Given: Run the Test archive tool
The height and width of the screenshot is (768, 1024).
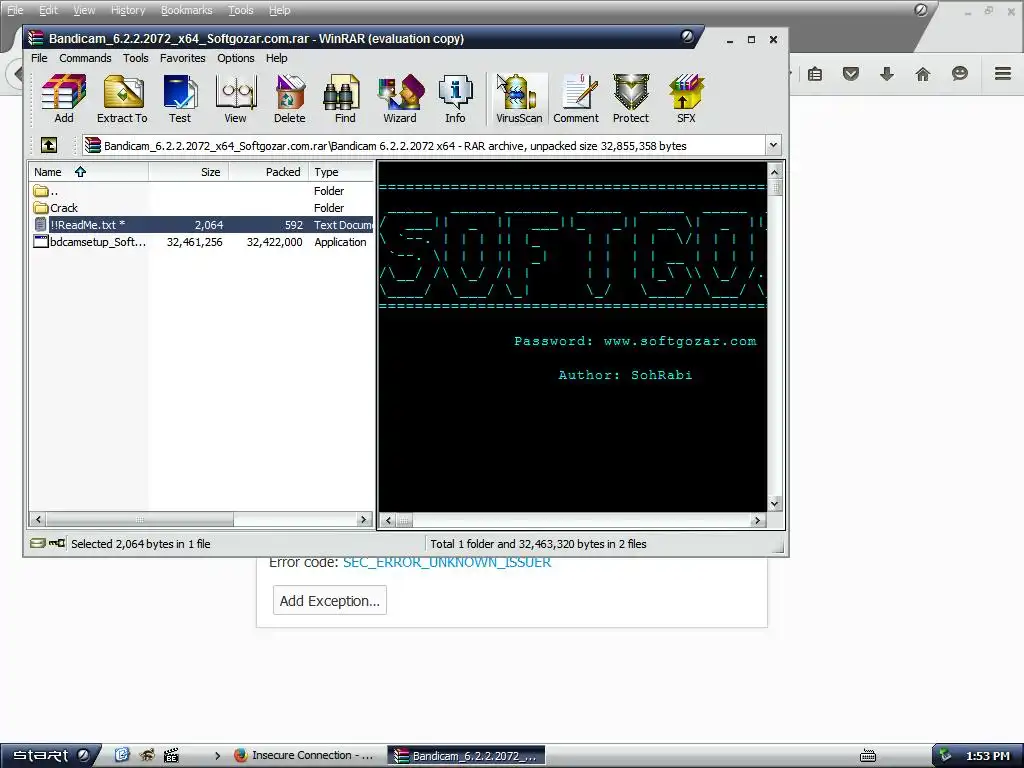Looking at the screenshot, I should (180, 99).
